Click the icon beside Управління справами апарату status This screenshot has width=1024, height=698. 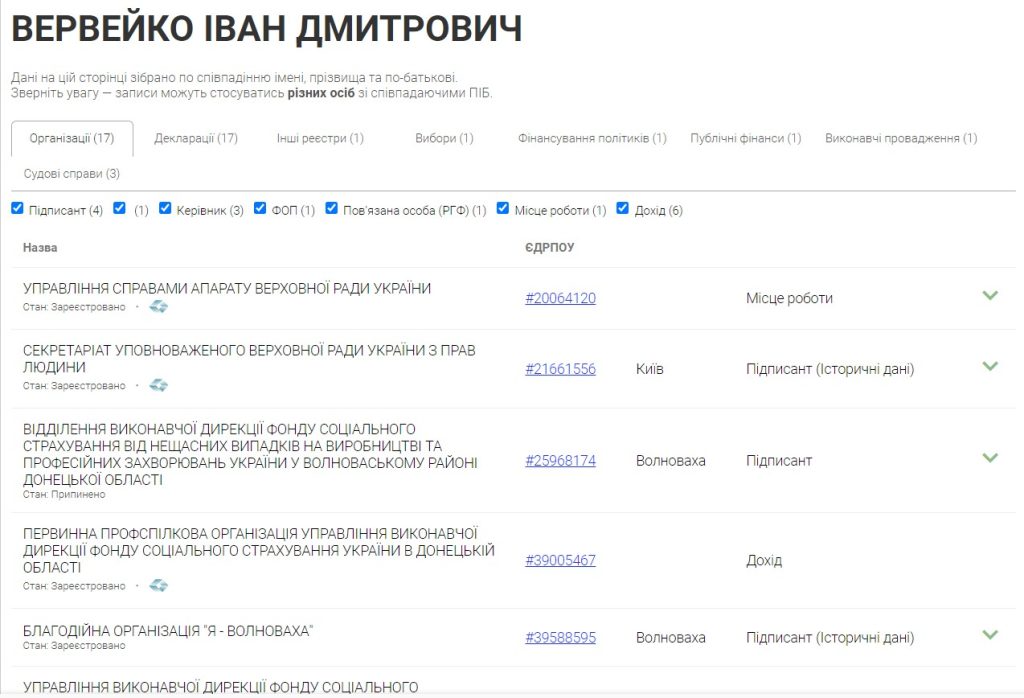158,307
